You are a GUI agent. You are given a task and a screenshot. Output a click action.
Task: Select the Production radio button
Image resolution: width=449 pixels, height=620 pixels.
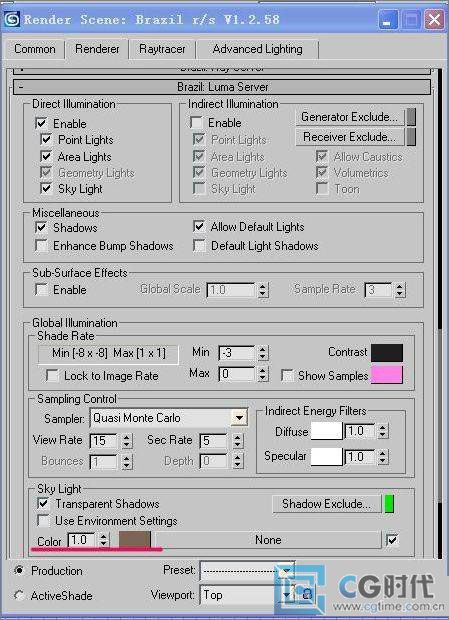coord(19,570)
